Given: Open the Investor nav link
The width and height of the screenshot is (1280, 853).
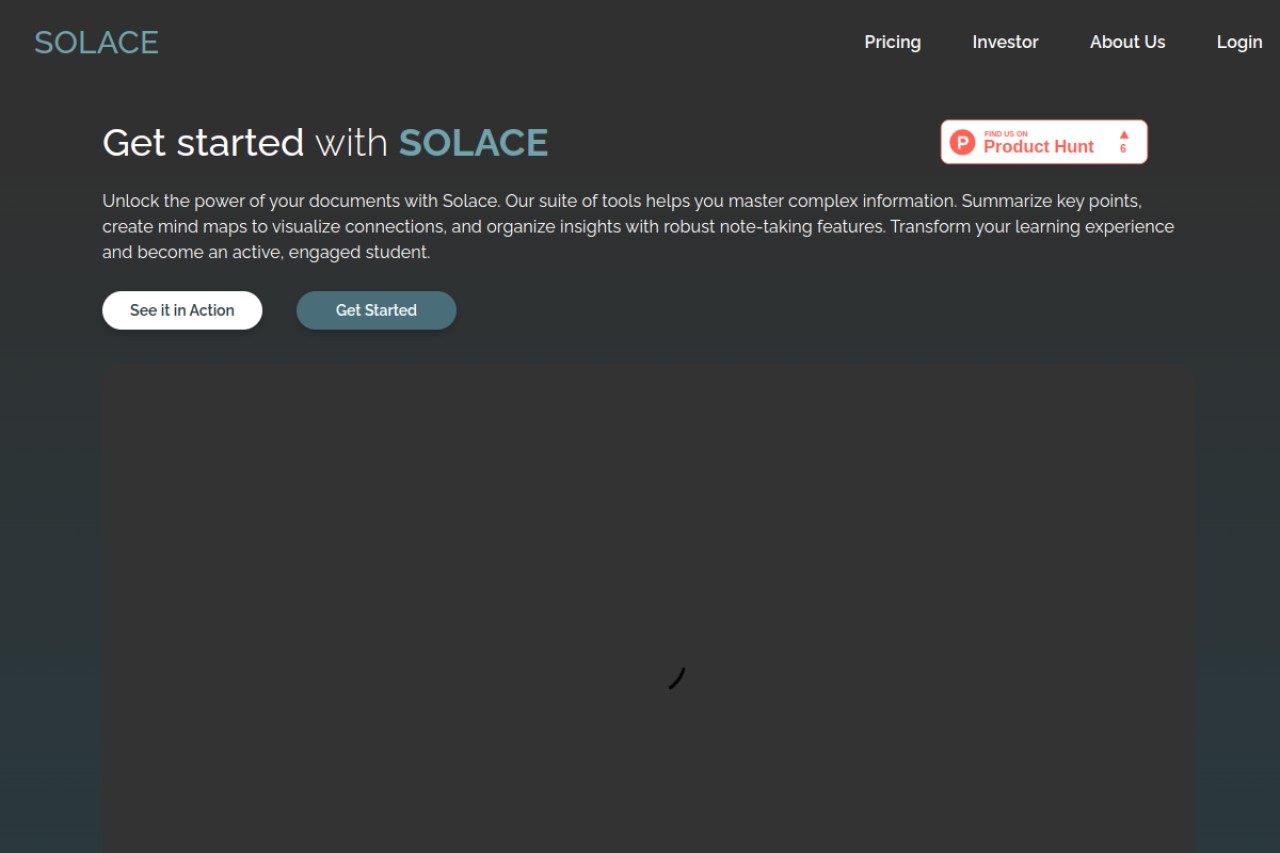Looking at the screenshot, I should (1005, 42).
